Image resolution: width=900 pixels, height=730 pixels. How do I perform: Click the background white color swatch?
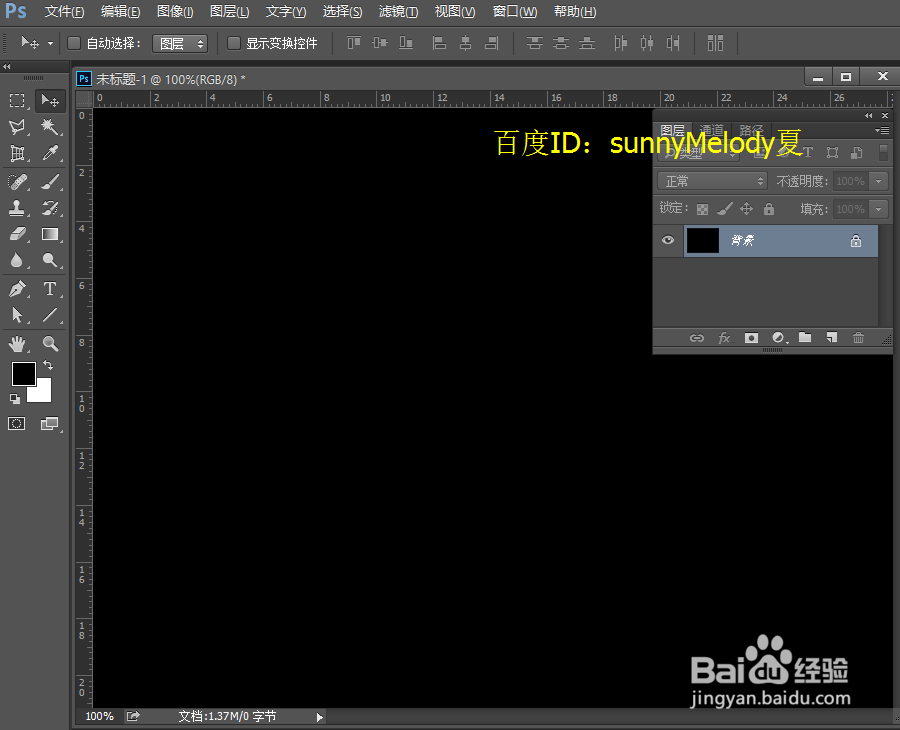44,394
